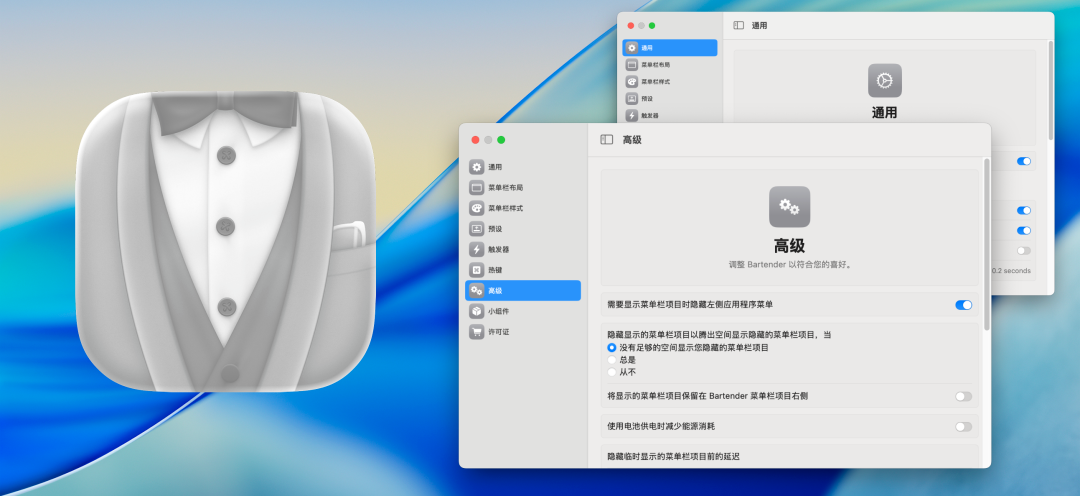Click the 热键 icon in the front window sidebar

477,270
